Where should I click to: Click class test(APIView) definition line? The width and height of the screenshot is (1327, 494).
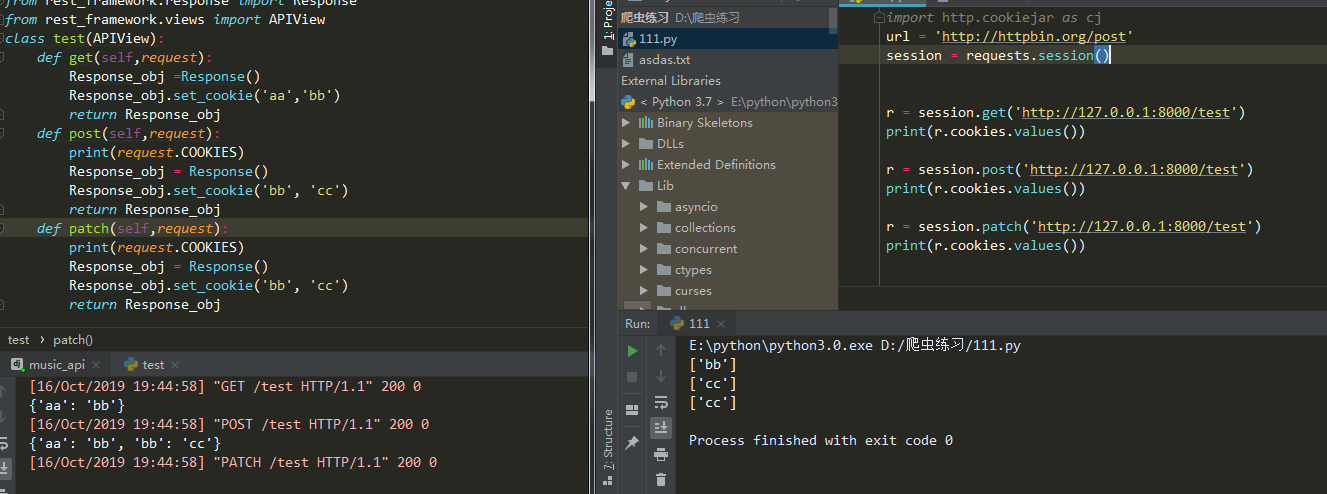pyautogui.click(x=85, y=39)
